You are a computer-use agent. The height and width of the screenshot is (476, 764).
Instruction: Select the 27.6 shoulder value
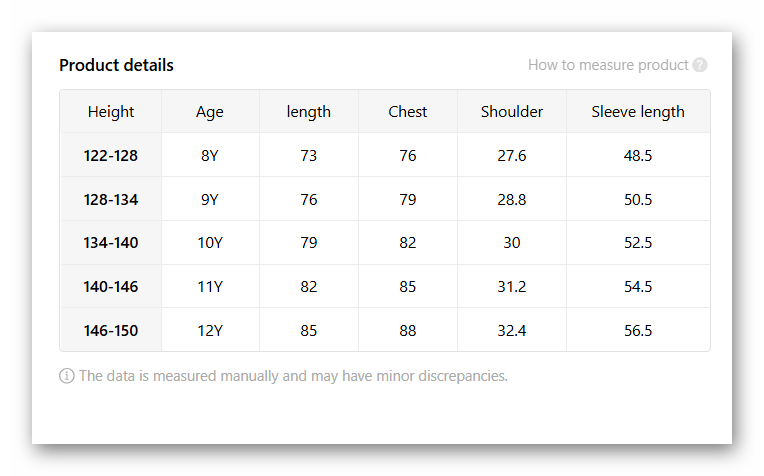pos(512,156)
